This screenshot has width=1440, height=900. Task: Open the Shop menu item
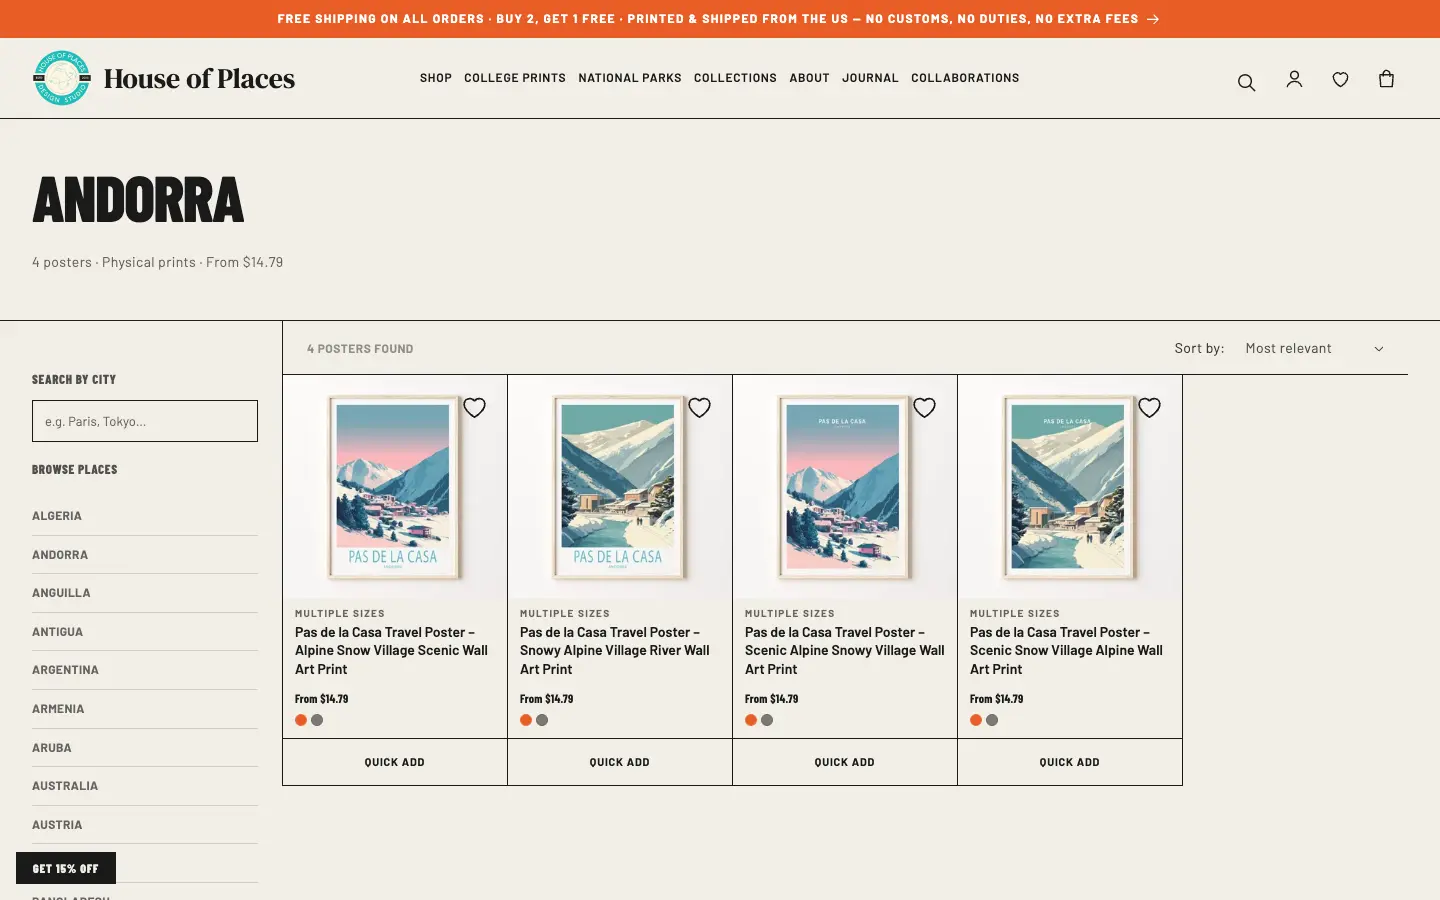click(x=436, y=78)
